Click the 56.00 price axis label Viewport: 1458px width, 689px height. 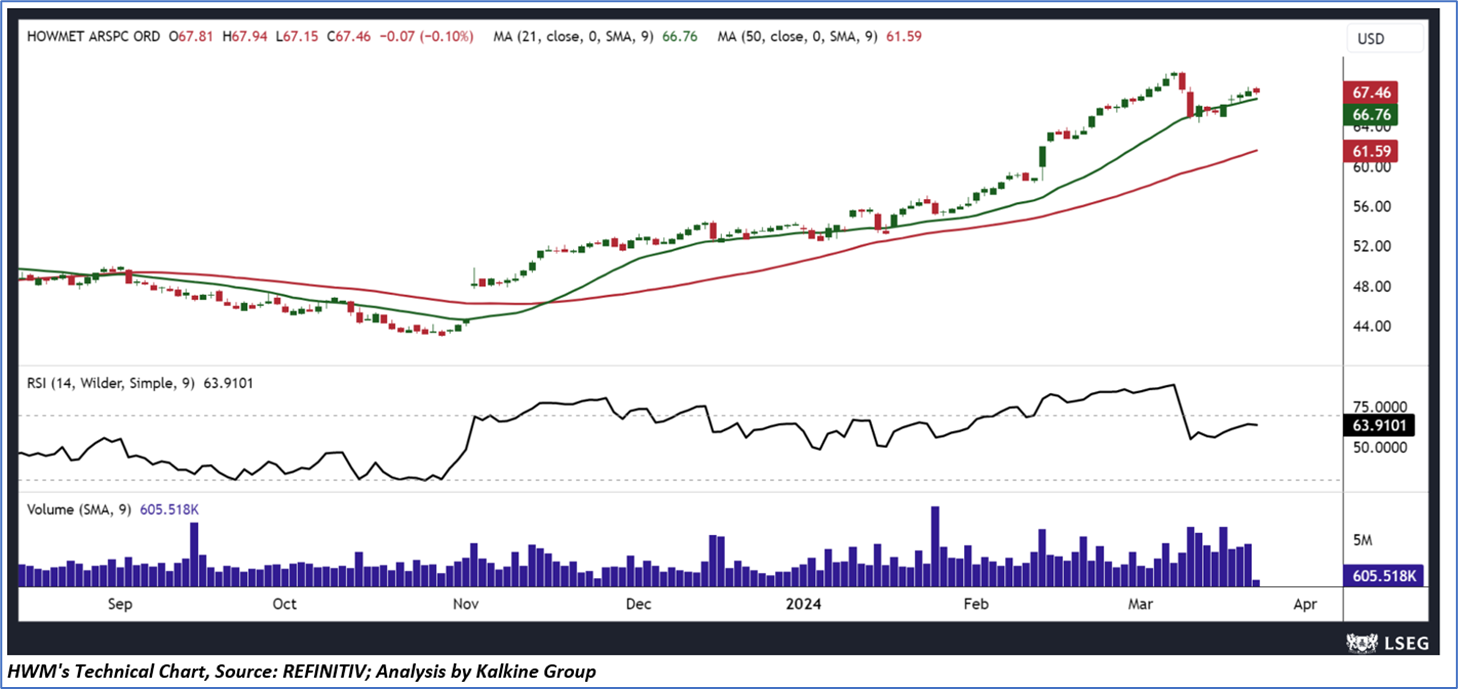click(x=1370, y=207)
